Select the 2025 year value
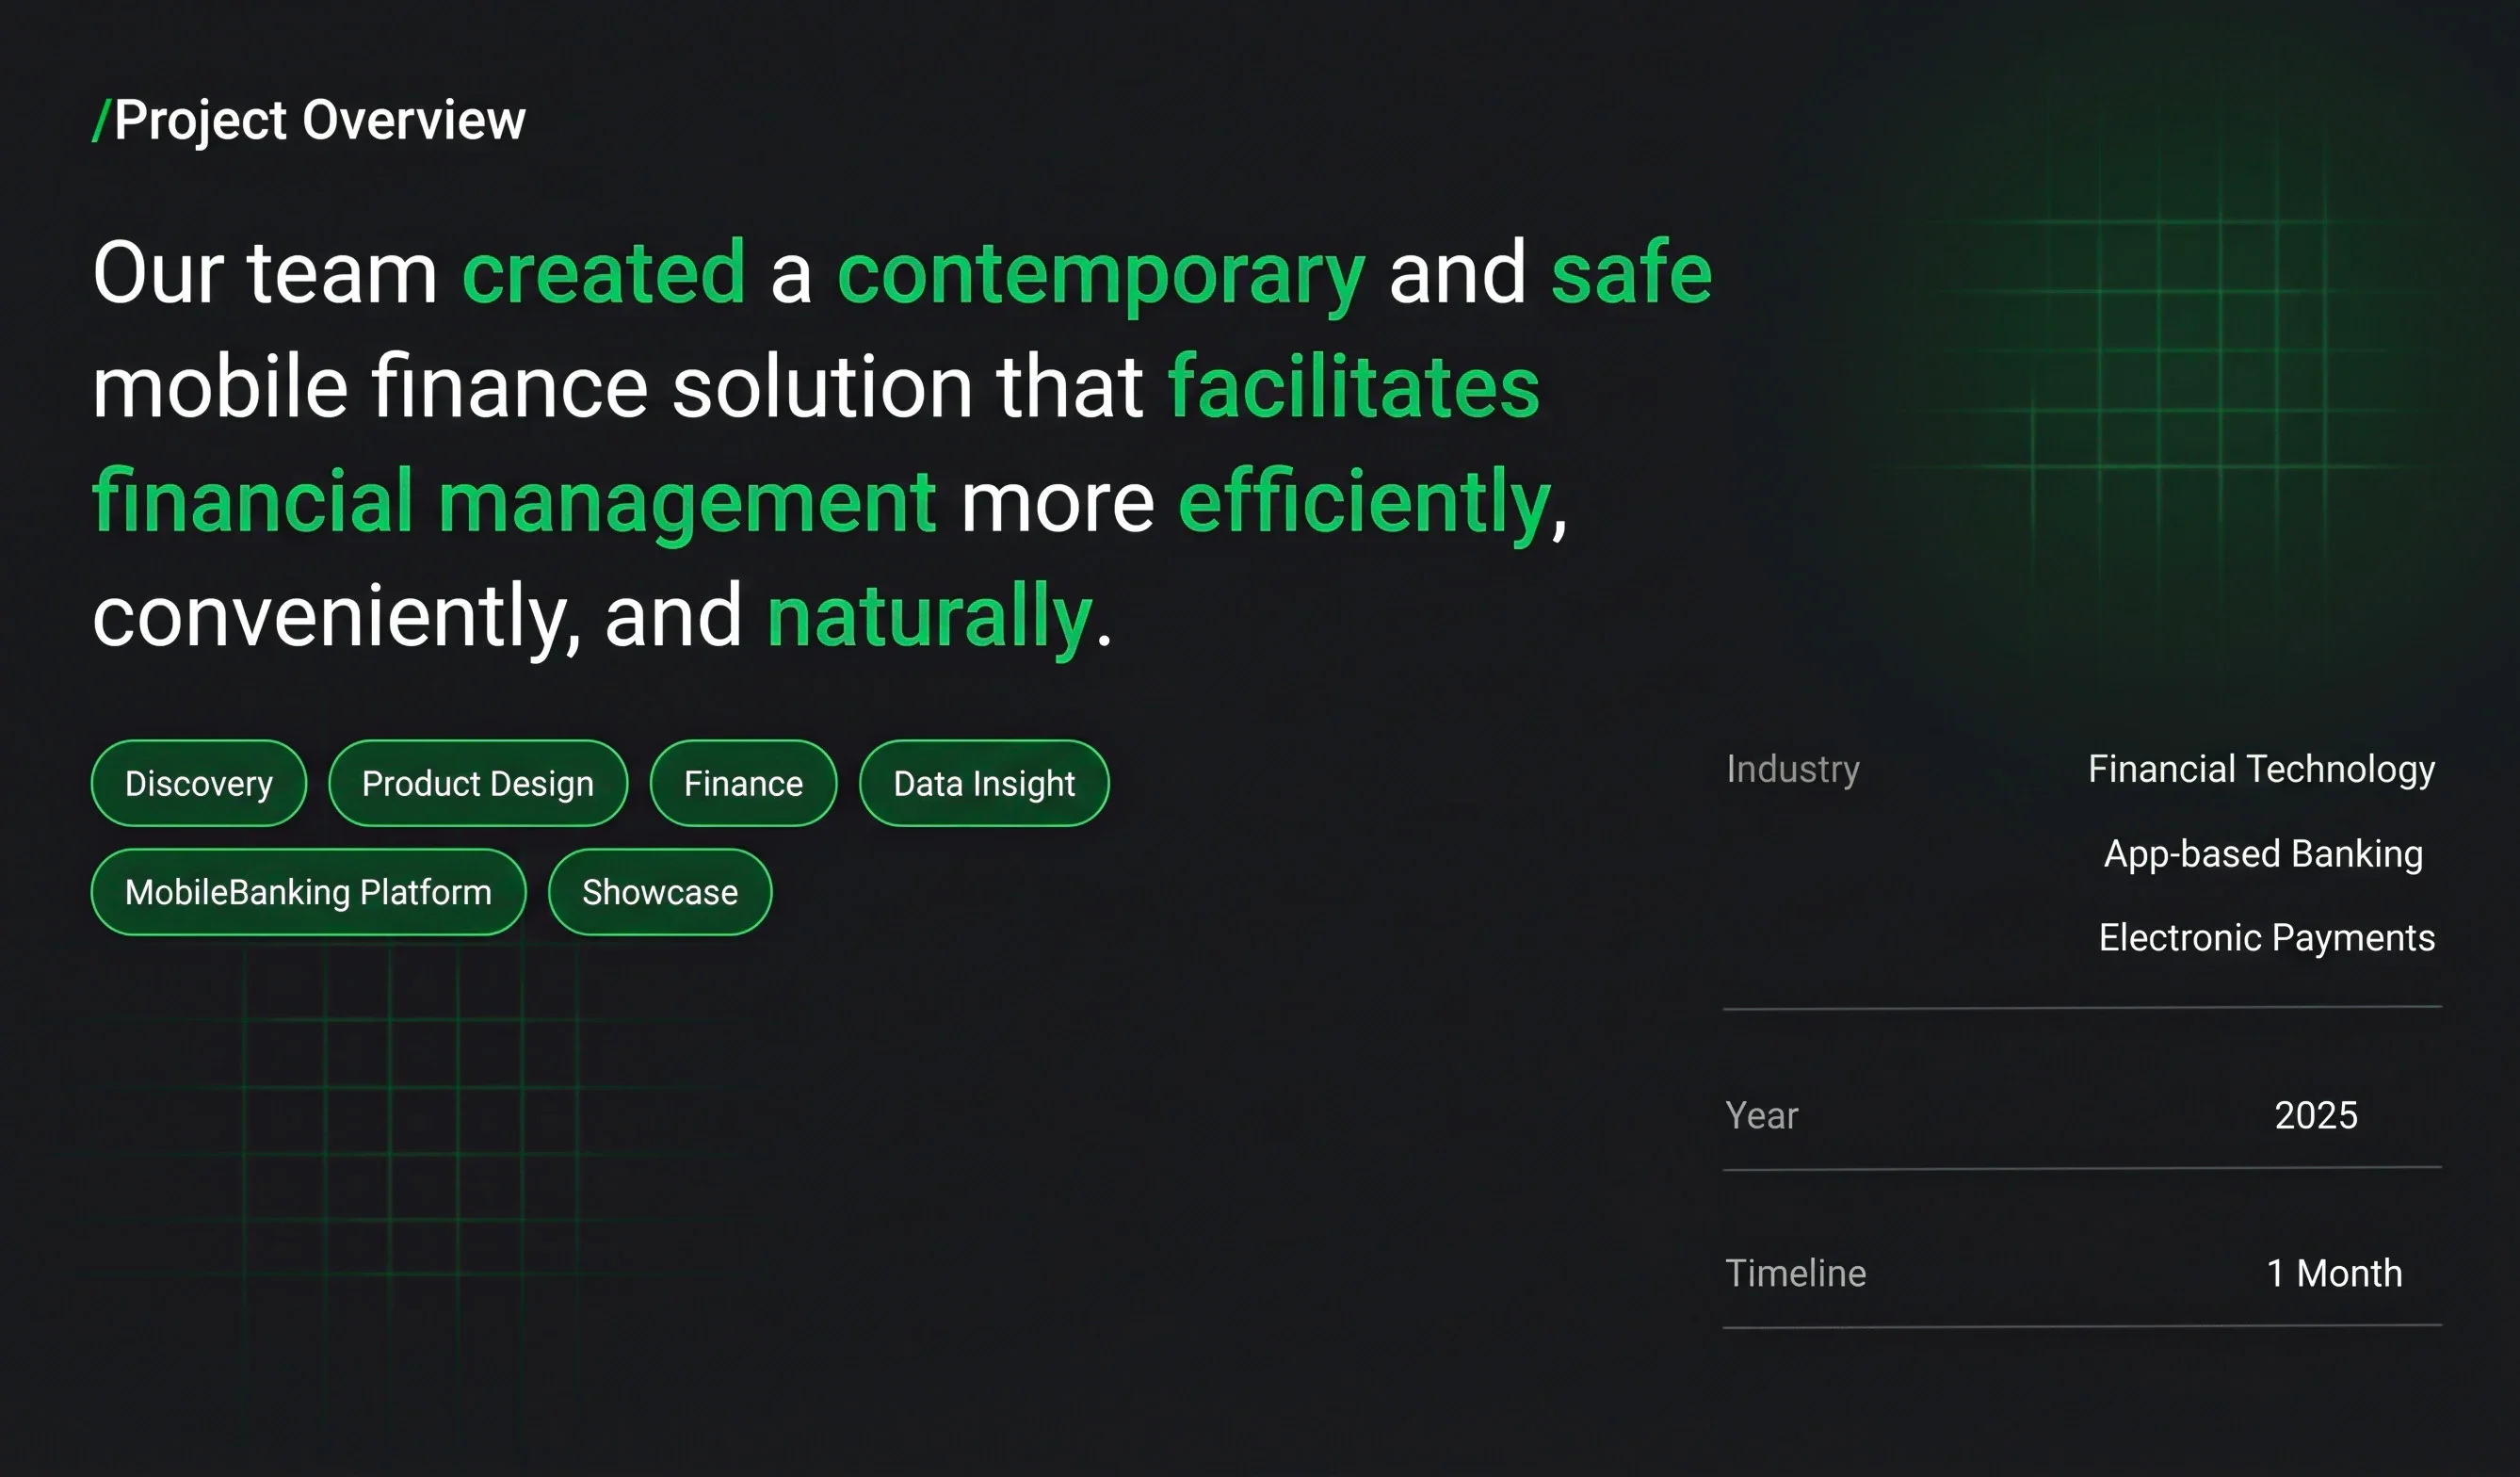 [x=2316, y=1115]
